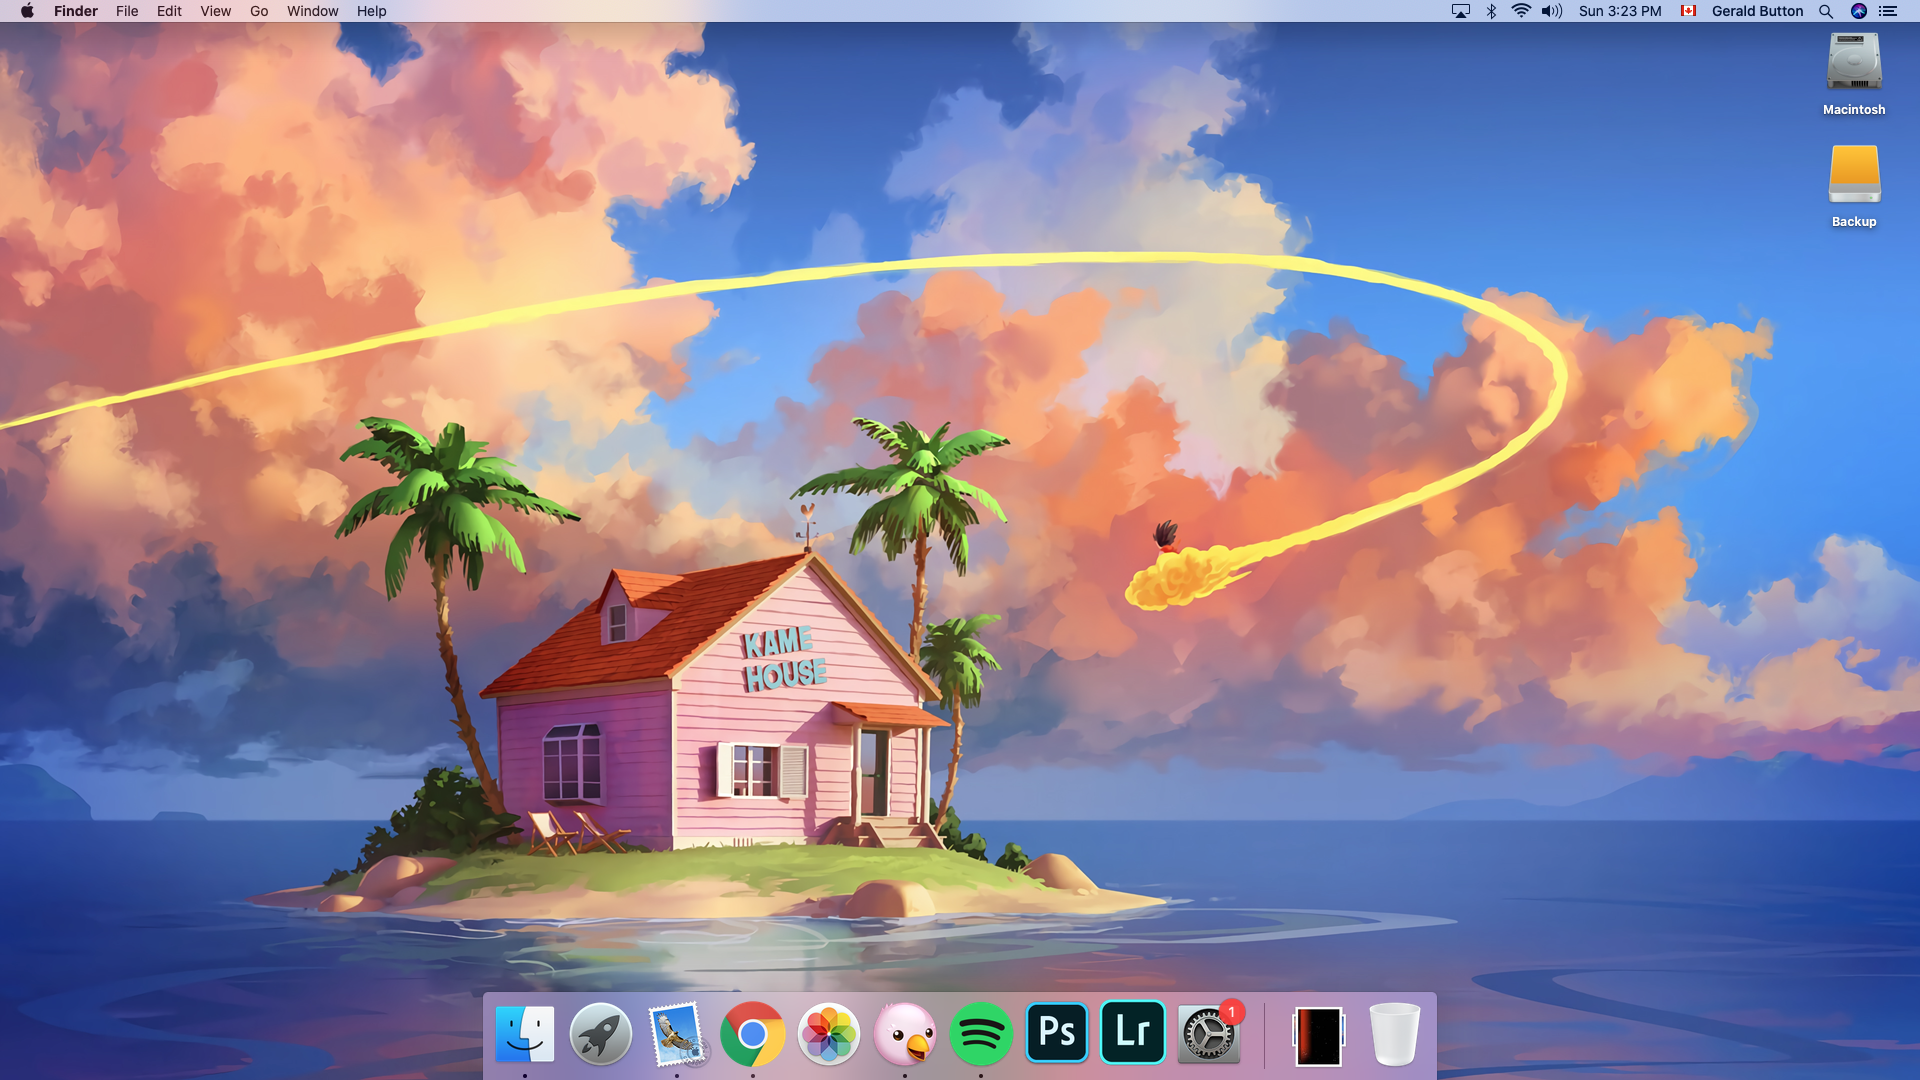
Task: Open the Edit menu
Action: 169,11
